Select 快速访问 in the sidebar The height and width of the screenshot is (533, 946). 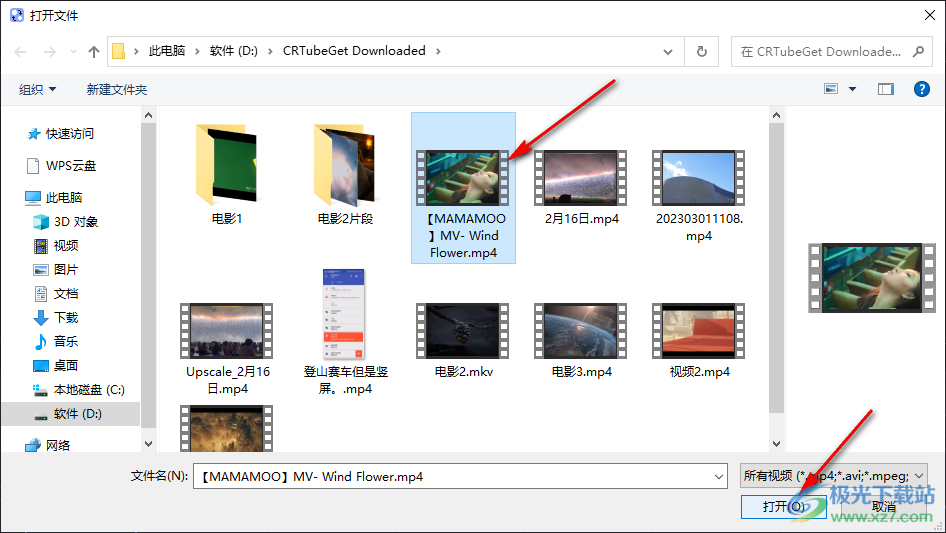click(61, 133)
